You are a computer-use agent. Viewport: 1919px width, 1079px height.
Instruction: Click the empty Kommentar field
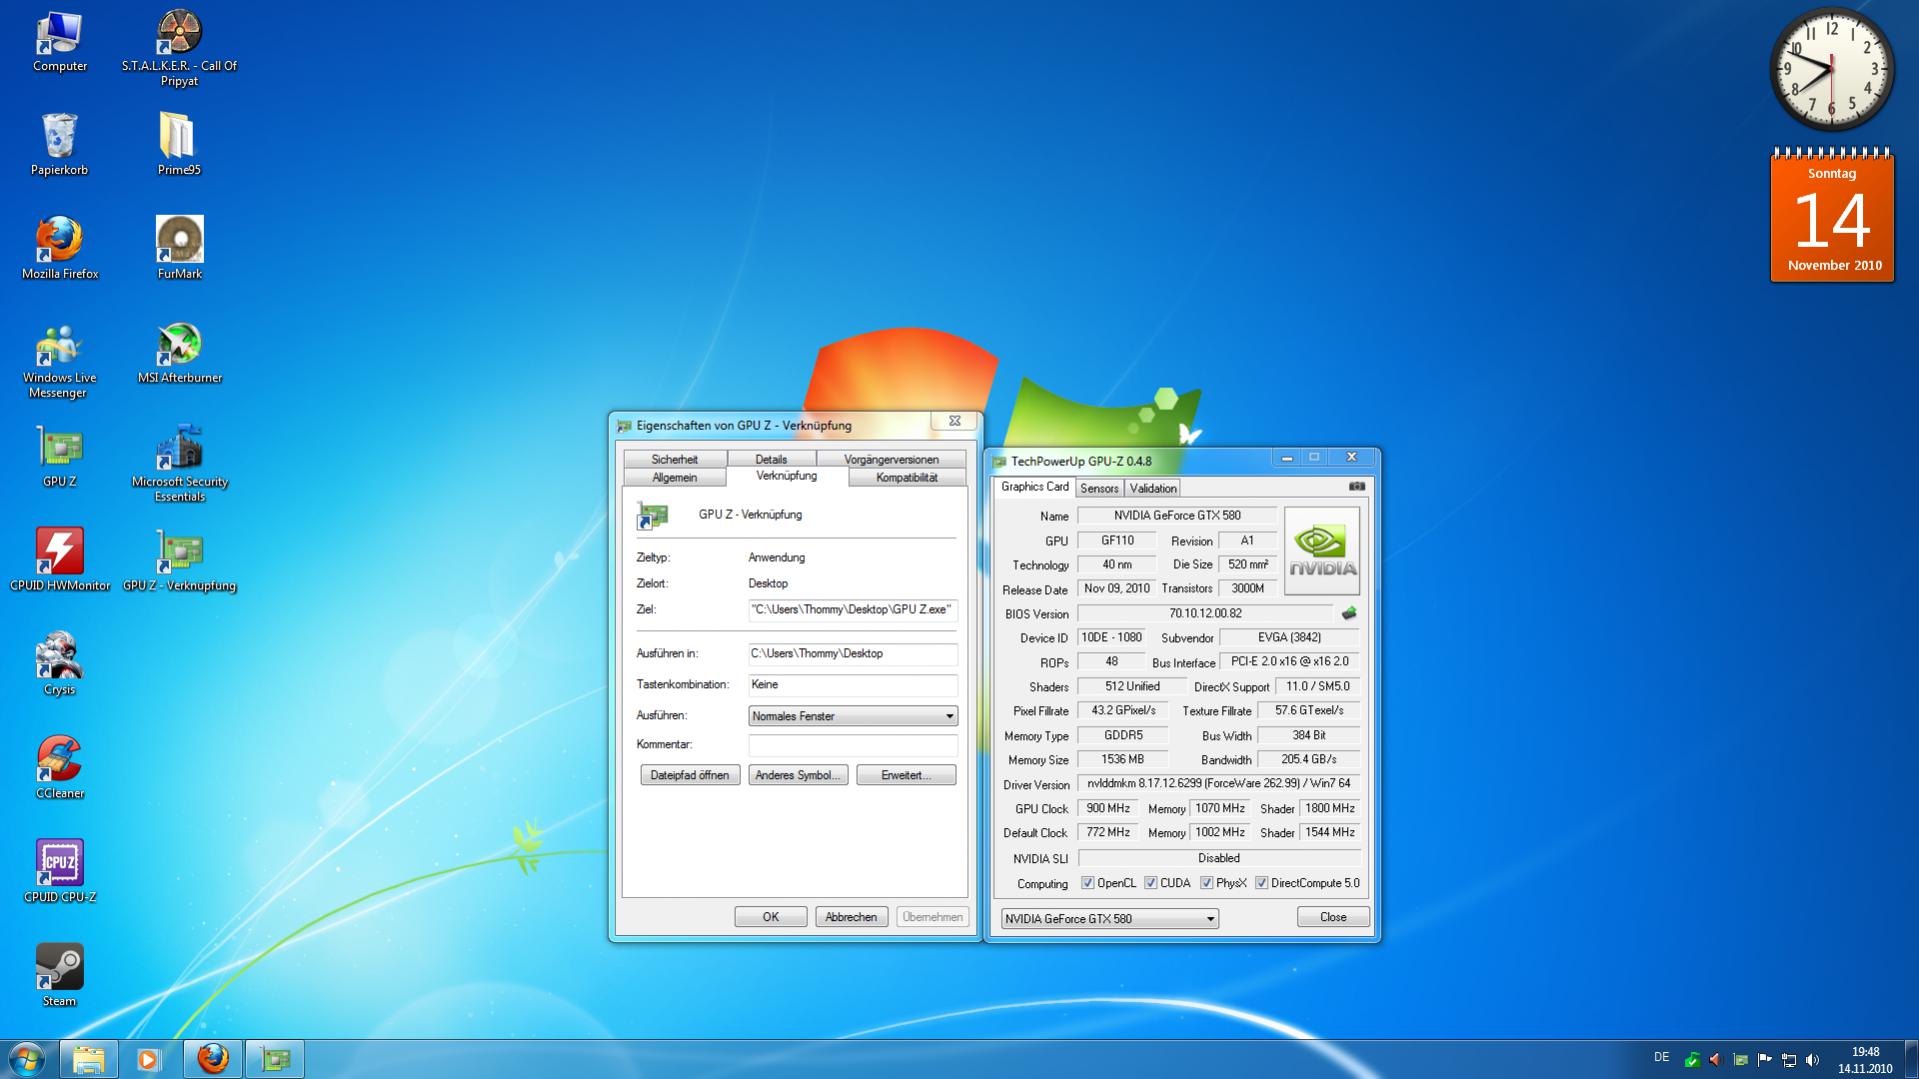(853, 745)
